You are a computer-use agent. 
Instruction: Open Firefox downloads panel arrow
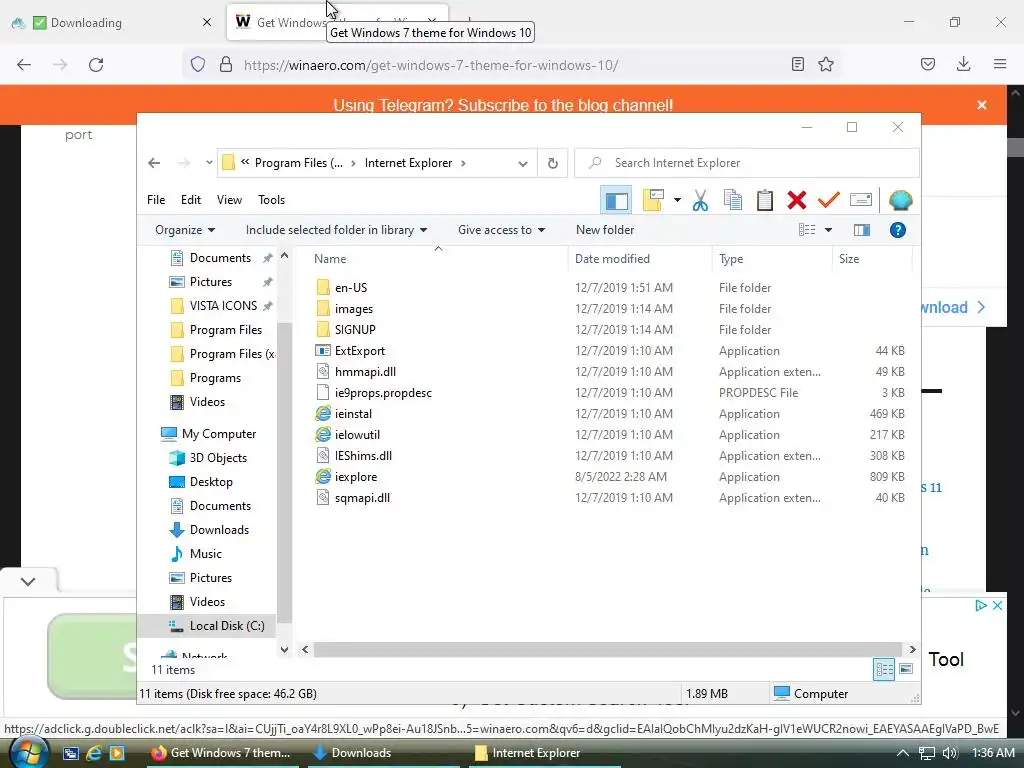pyautogui.click(x=963, y=64)
